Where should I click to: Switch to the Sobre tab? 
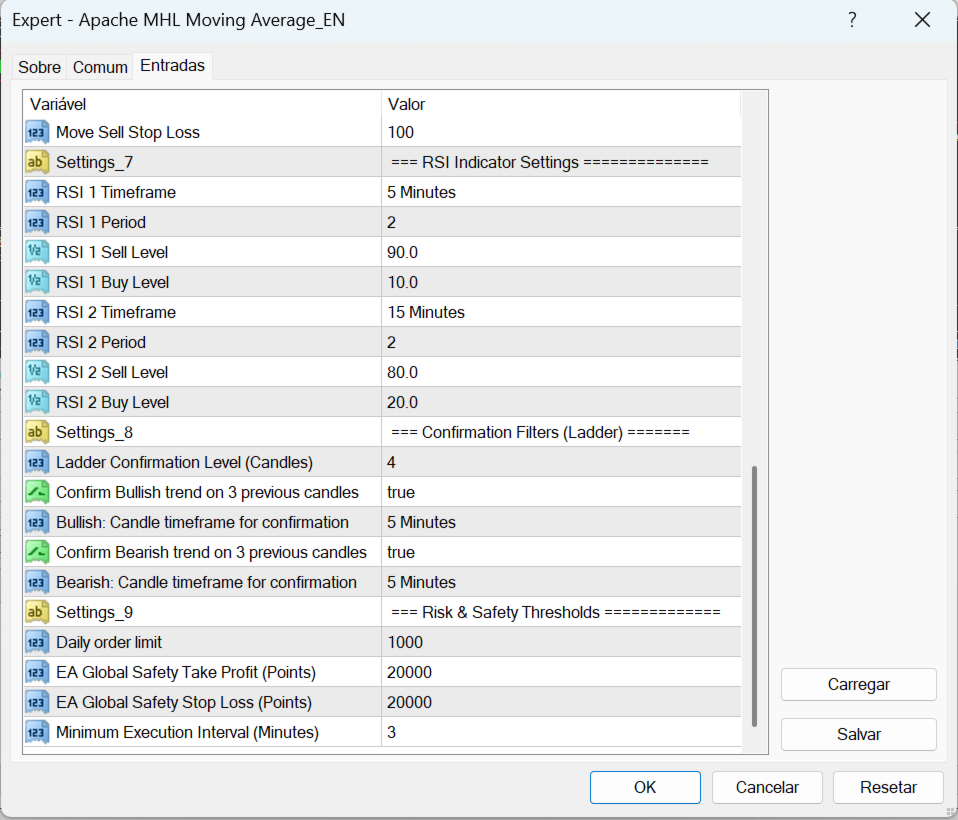pos(39,67)
